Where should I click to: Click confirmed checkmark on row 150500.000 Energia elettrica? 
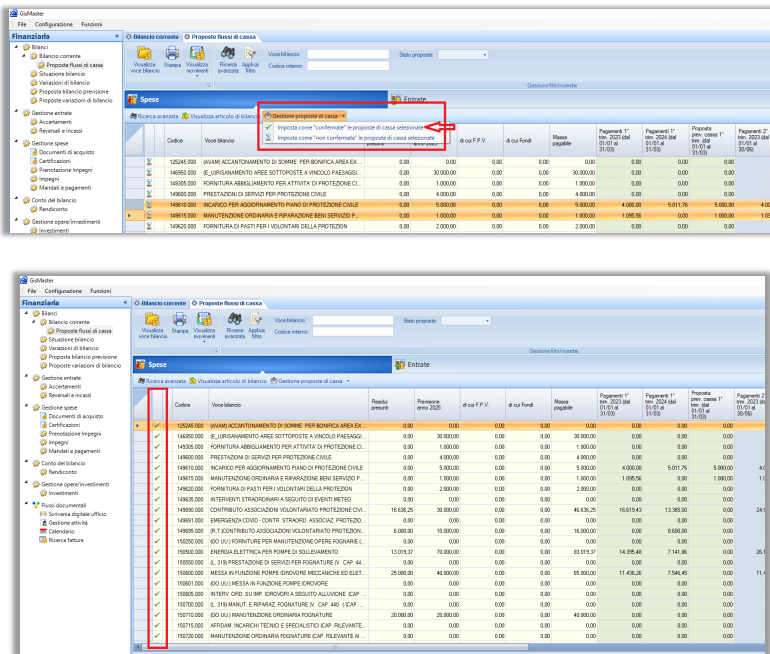coord(156,551)
